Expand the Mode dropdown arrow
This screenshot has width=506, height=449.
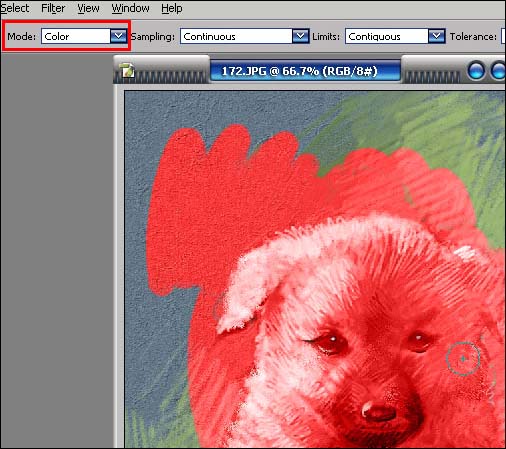click(118, 36)
